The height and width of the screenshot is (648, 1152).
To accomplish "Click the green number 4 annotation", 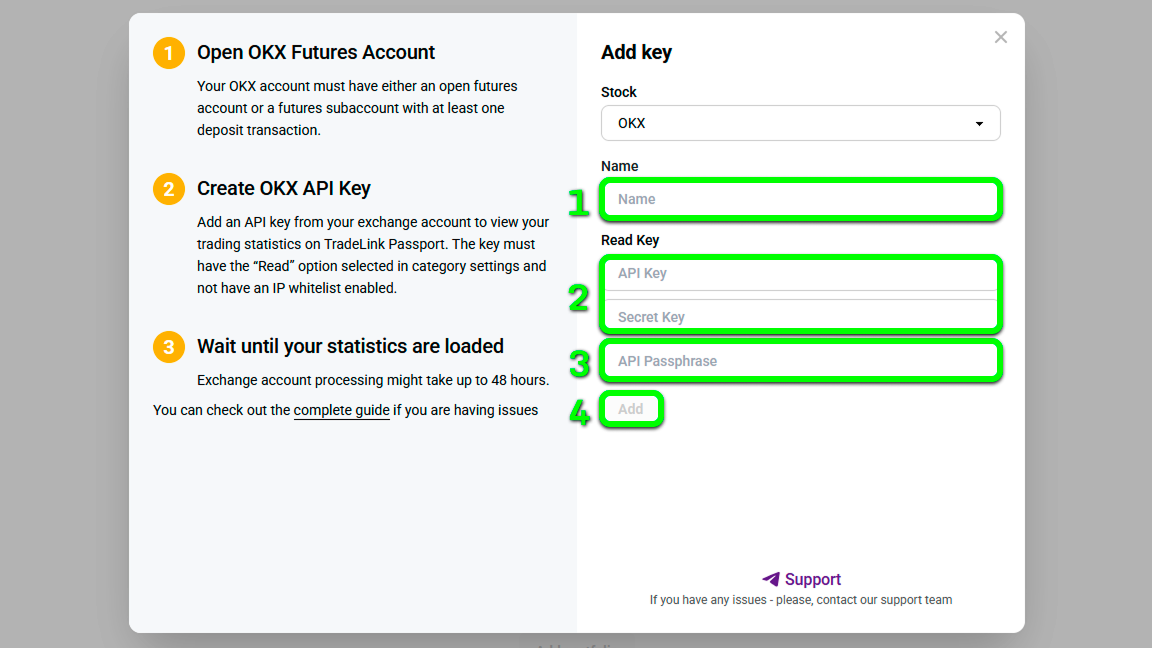I will point(580,412).
